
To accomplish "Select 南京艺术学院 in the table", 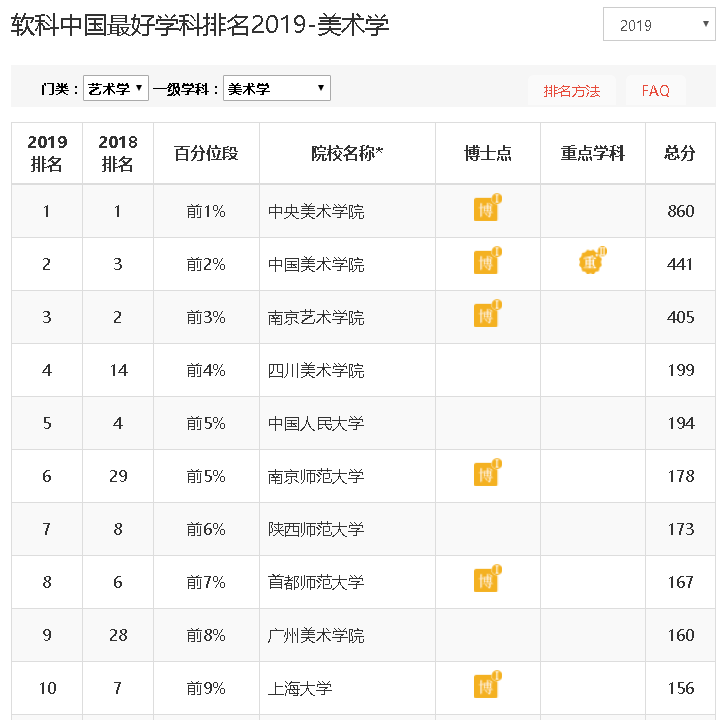I will click(316, 318).
